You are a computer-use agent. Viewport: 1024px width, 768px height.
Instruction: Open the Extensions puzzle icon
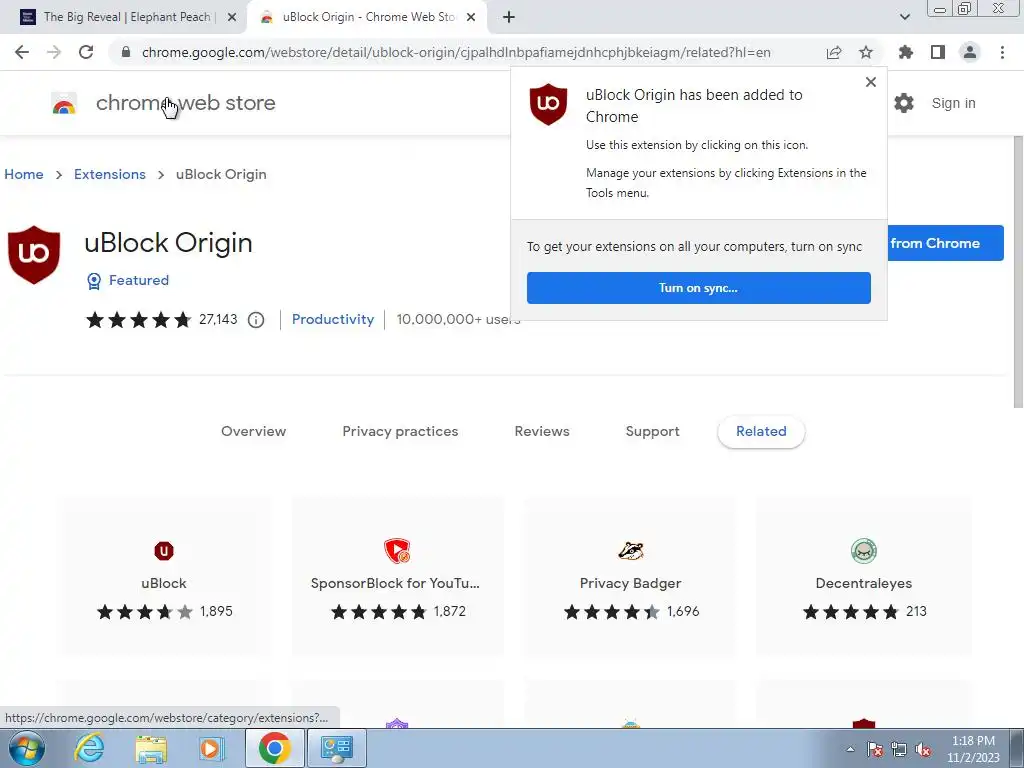(x=906, y=52)
